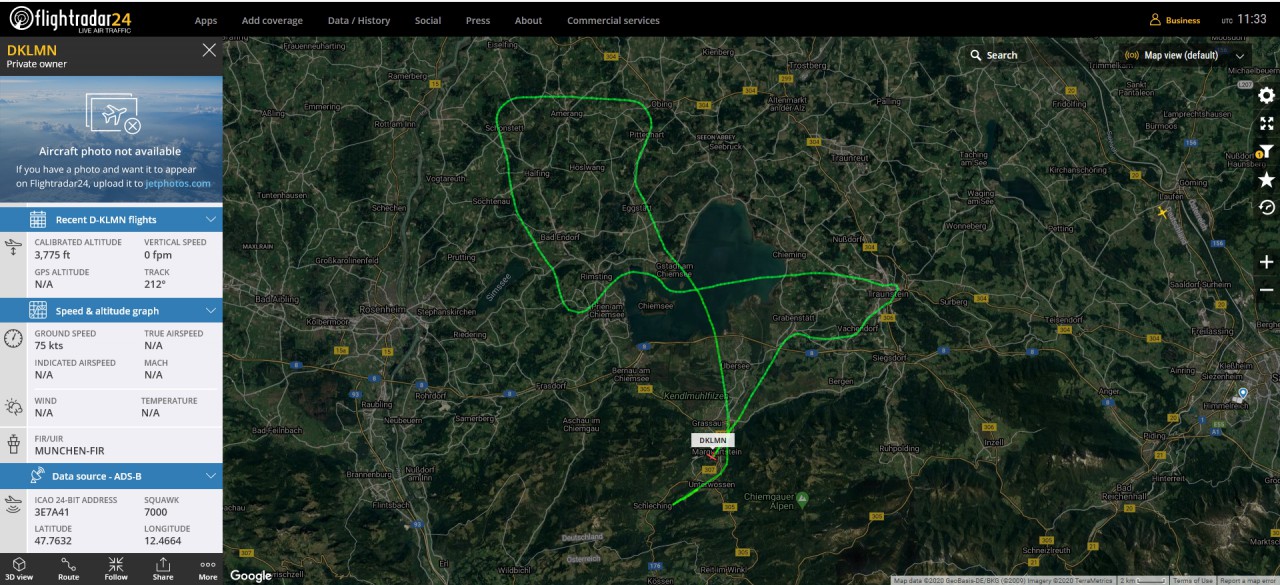
Task: Show the aircraft route
Action: pos(68,569)
